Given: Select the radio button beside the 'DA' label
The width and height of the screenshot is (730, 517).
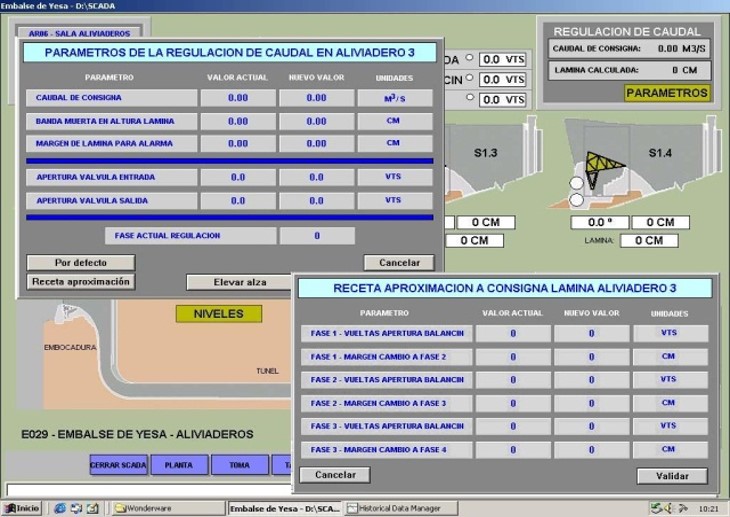Looking at the screenshot, I should click(470, 58).
